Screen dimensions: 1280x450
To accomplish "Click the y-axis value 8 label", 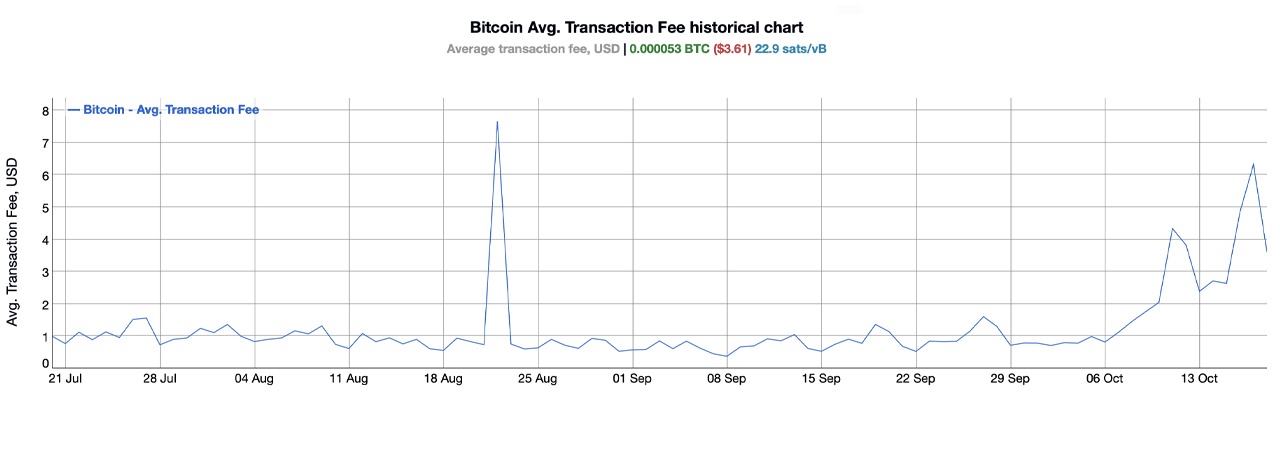I will 45,111.
